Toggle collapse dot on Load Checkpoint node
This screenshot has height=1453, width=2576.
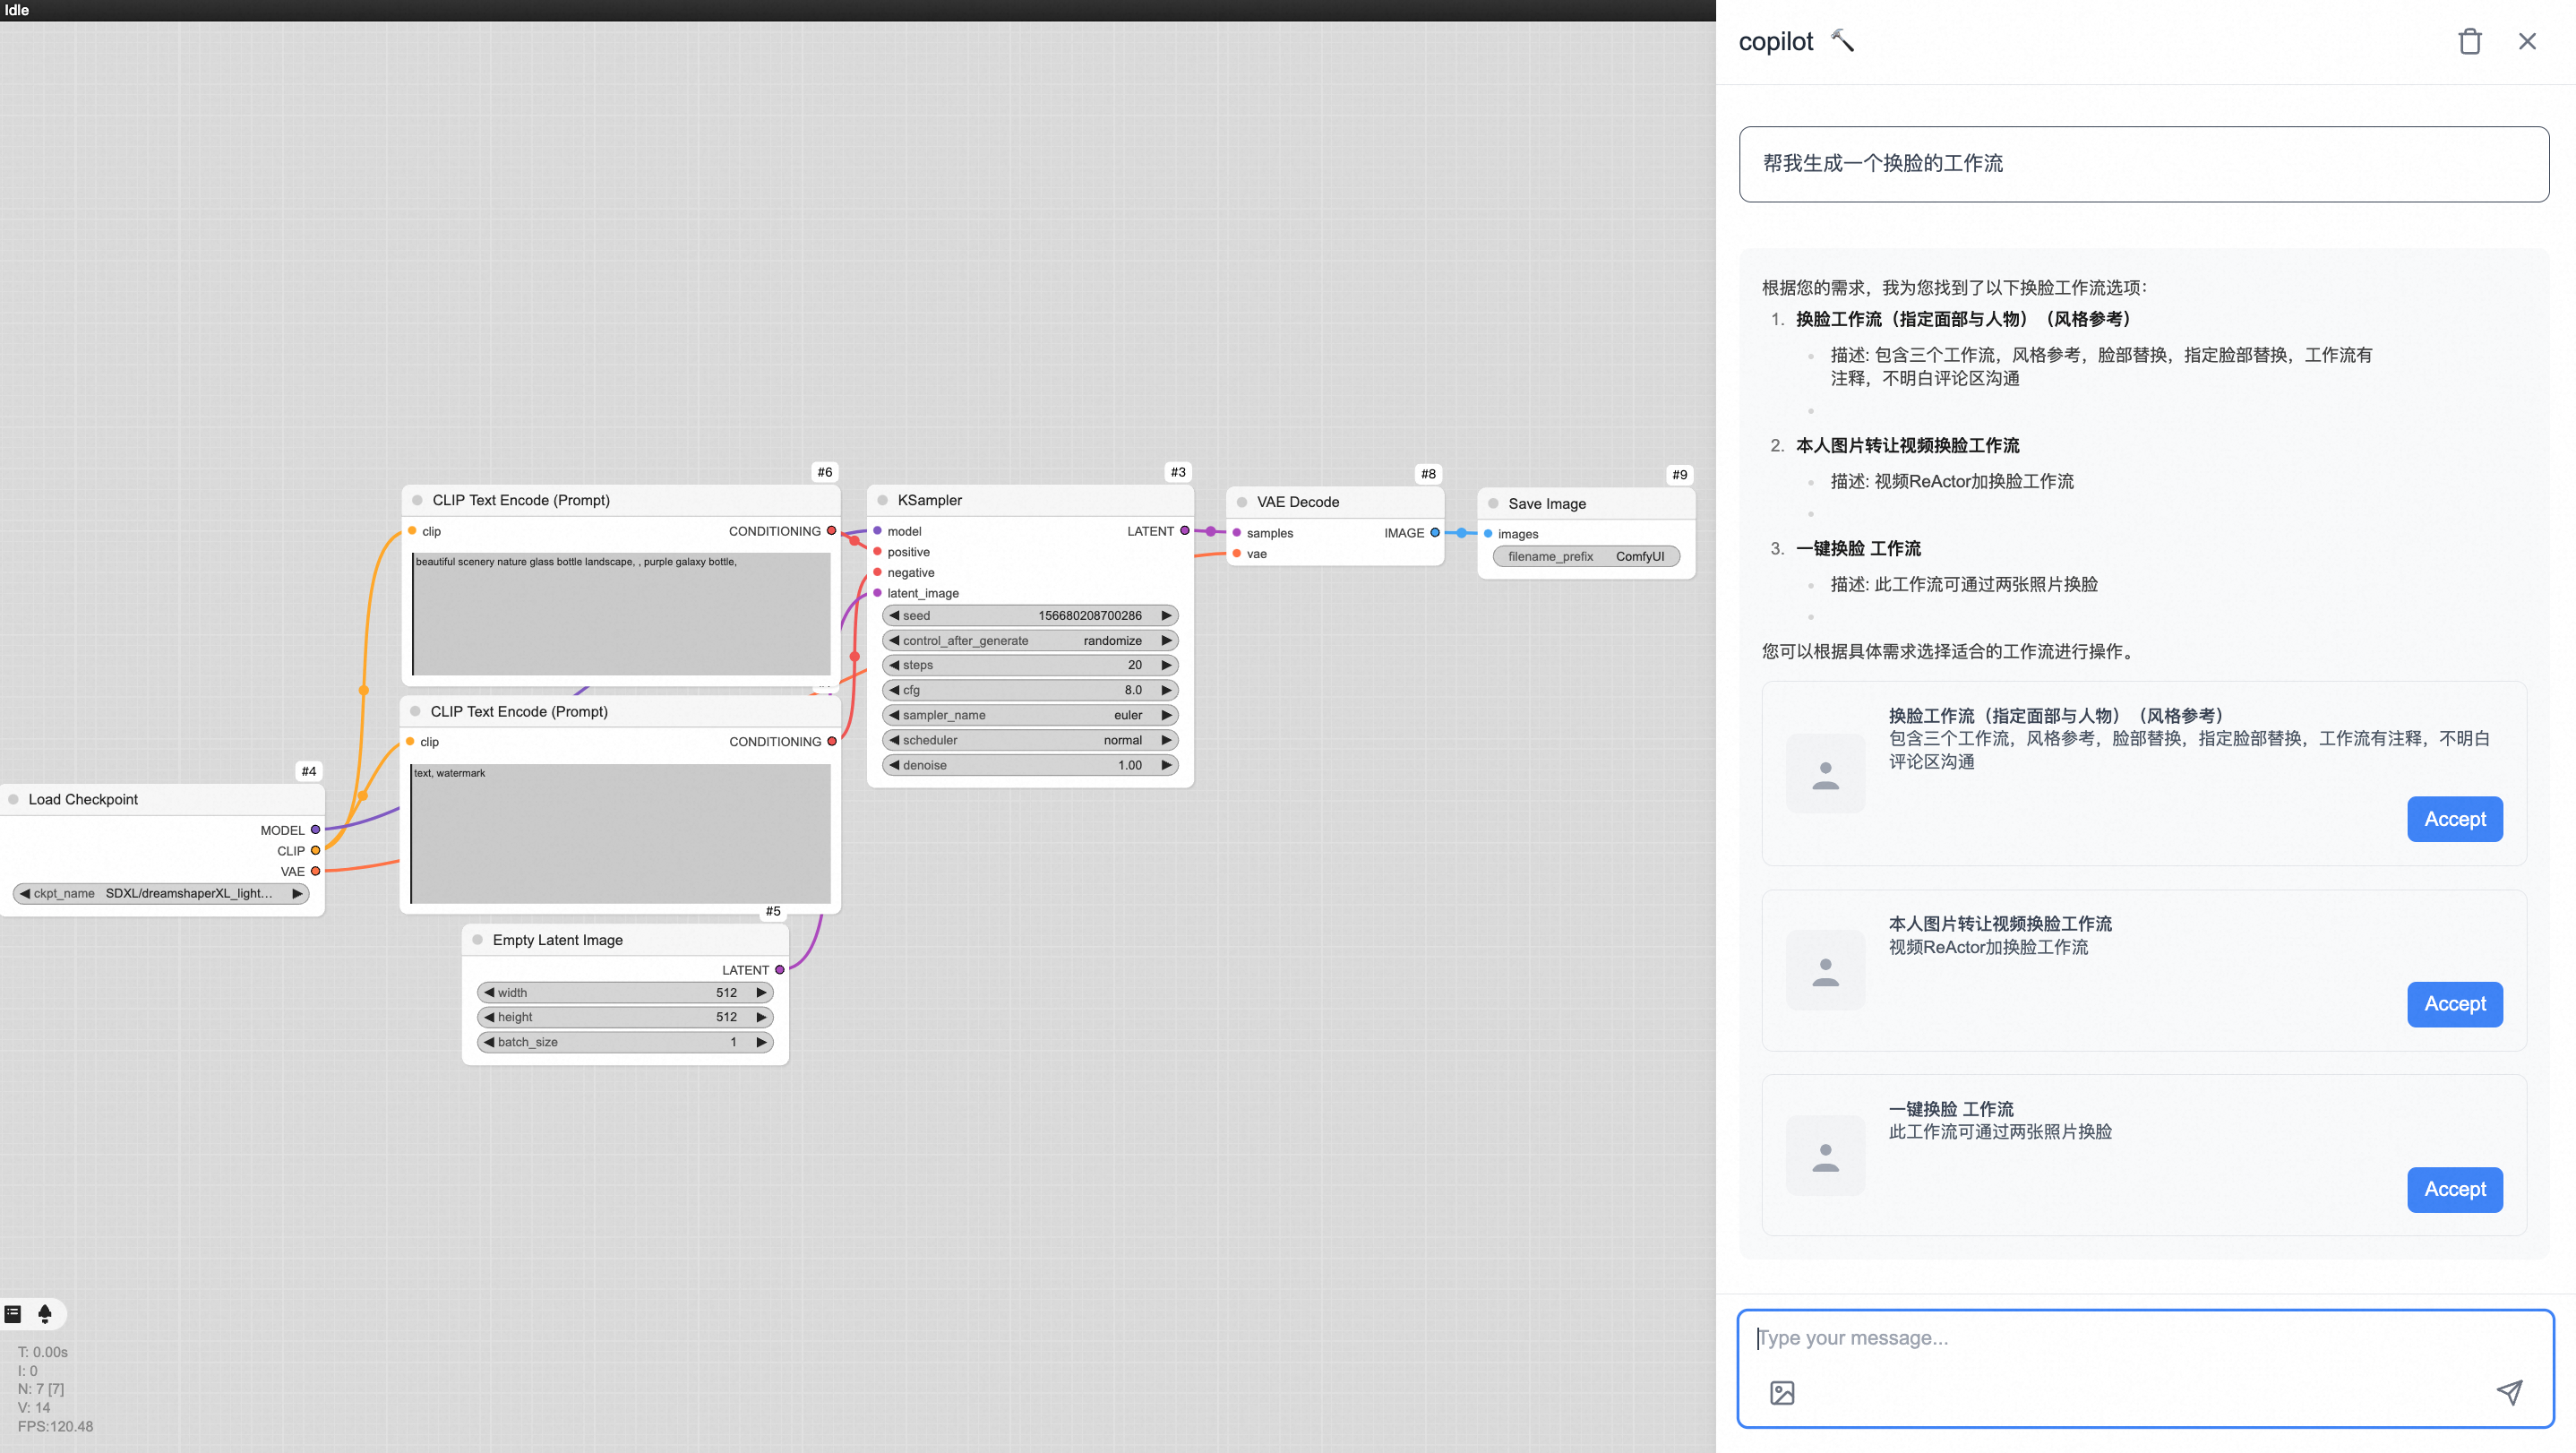point(14,799)
